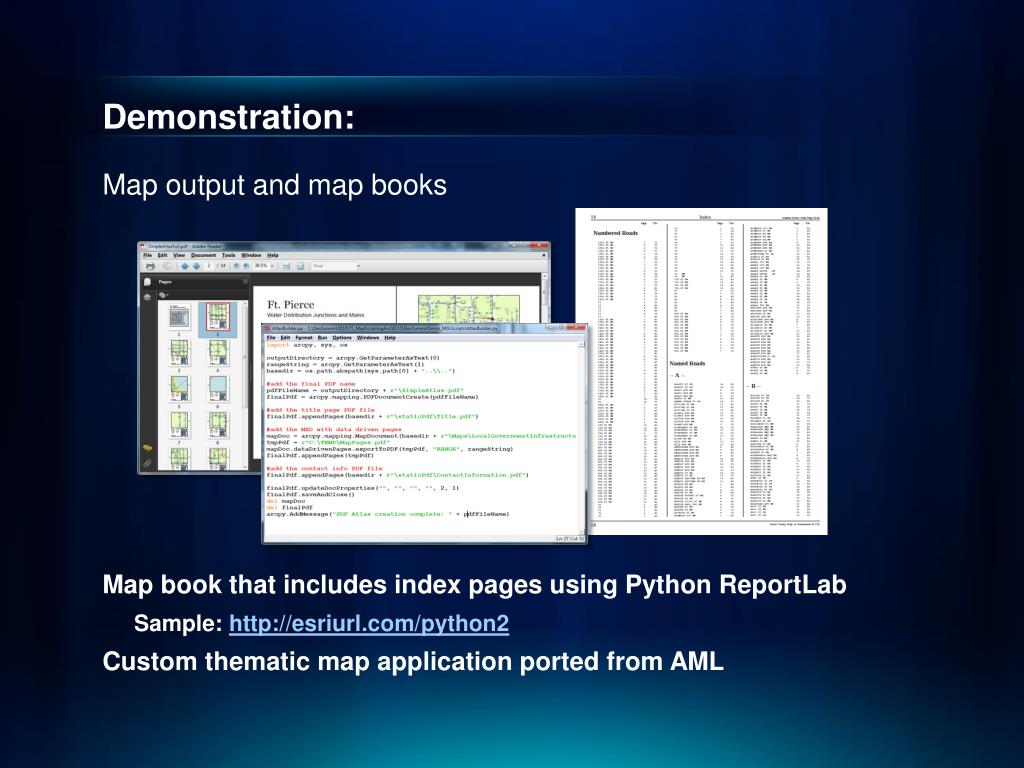The image size is (1024, 768).
Task: Open the Windows menu in AtlasBuilder.py editor
Action: coord(368,338)
